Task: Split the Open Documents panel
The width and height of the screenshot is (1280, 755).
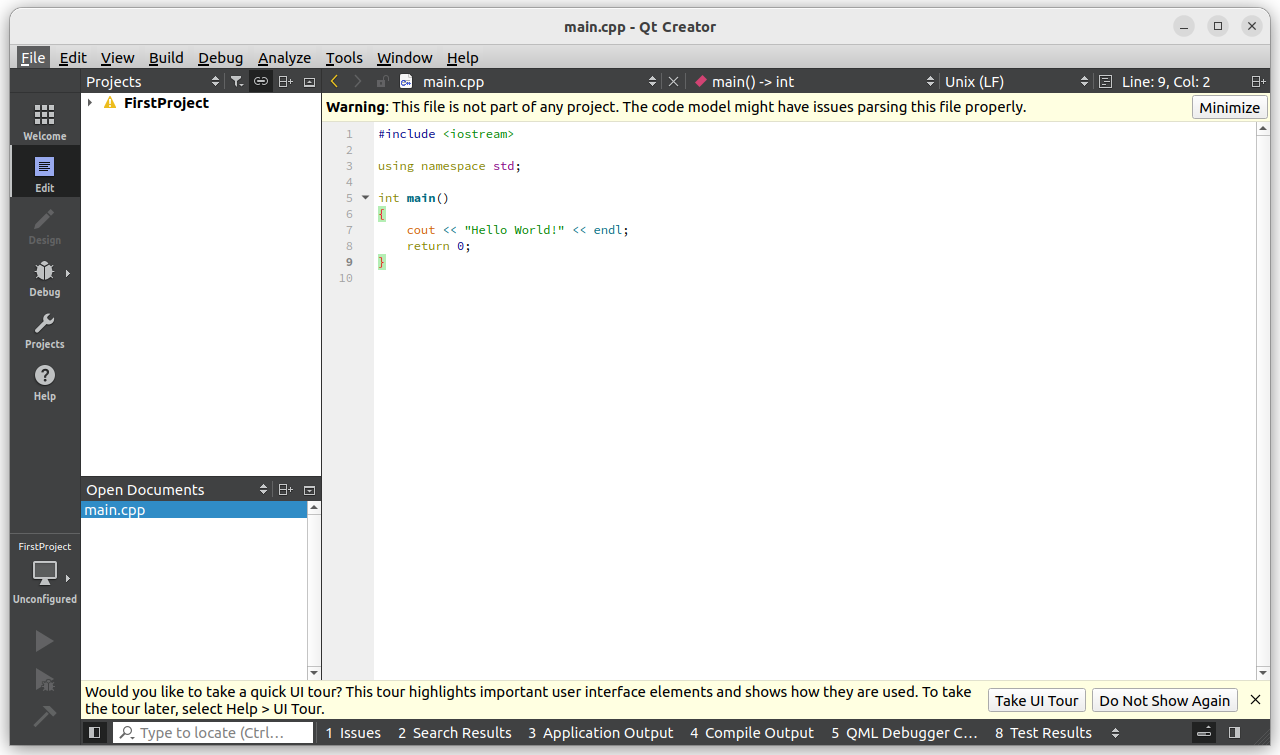Action: (286, 490)
